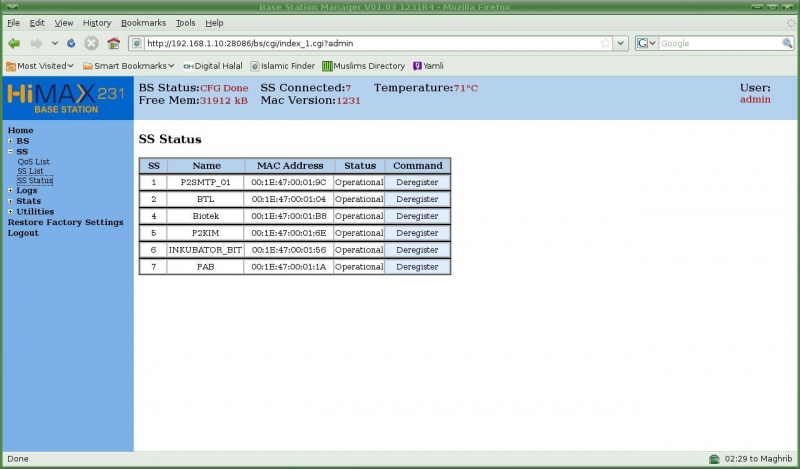This screenshot has height=469, width=800.
Task: Expand the Logs tree node
Action: pyautogui.click(x=10, y=190)
